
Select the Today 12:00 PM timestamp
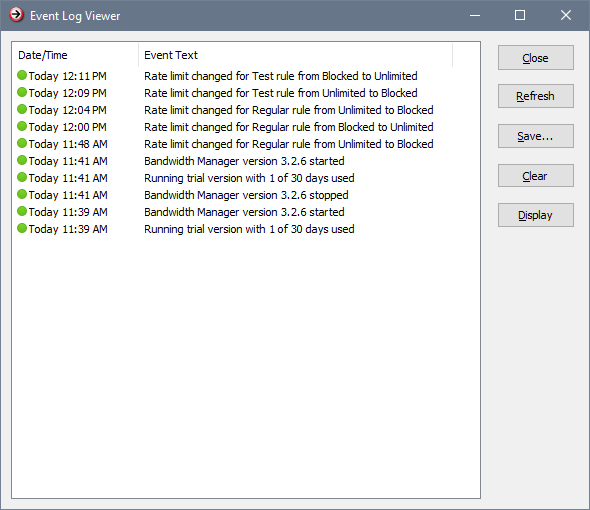tap(67, 127)
